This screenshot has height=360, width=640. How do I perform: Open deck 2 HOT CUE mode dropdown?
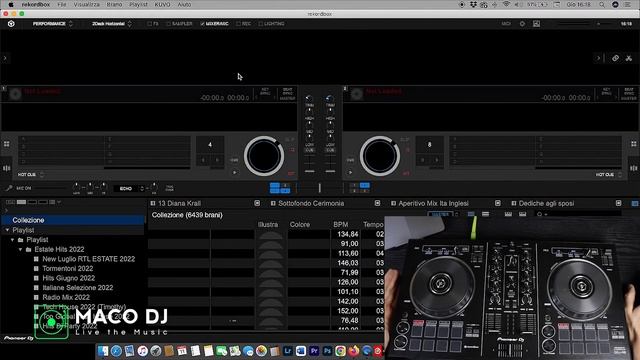click(609, 175)
